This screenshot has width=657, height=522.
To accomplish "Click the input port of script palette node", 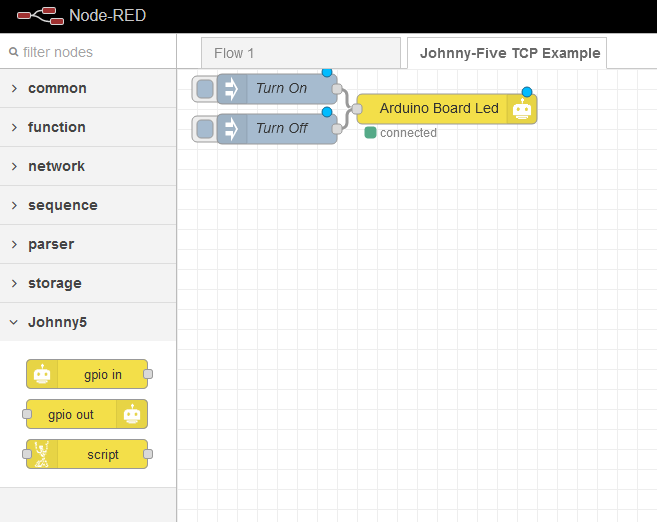I will (27, 454).
